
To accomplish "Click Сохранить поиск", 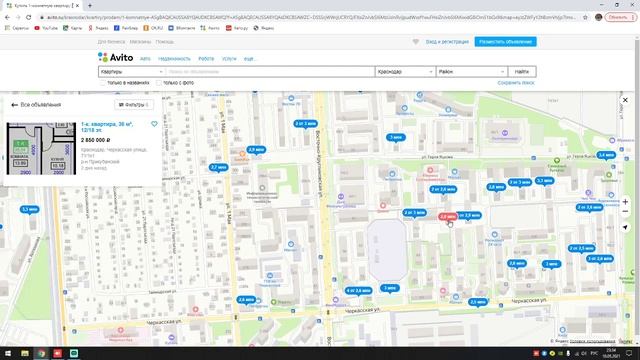I will pyautogui.click(x=516, y=83).
